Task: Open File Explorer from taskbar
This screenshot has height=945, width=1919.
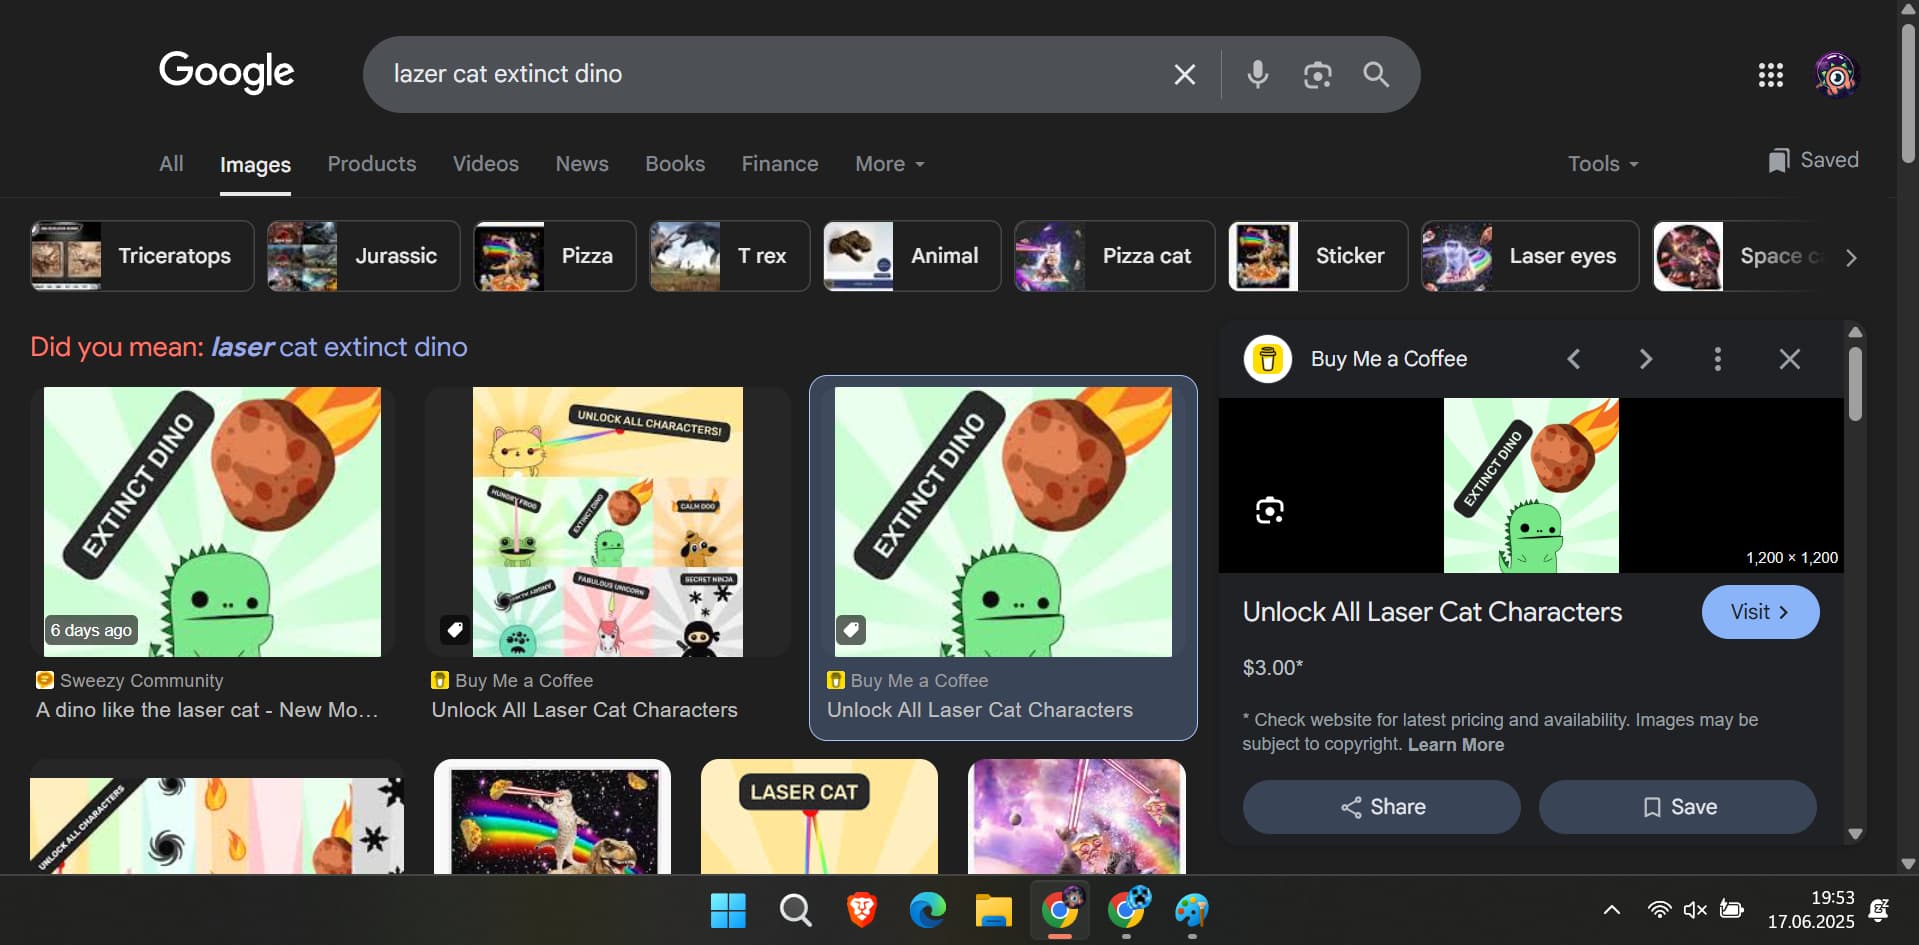Action: (993, 910)
